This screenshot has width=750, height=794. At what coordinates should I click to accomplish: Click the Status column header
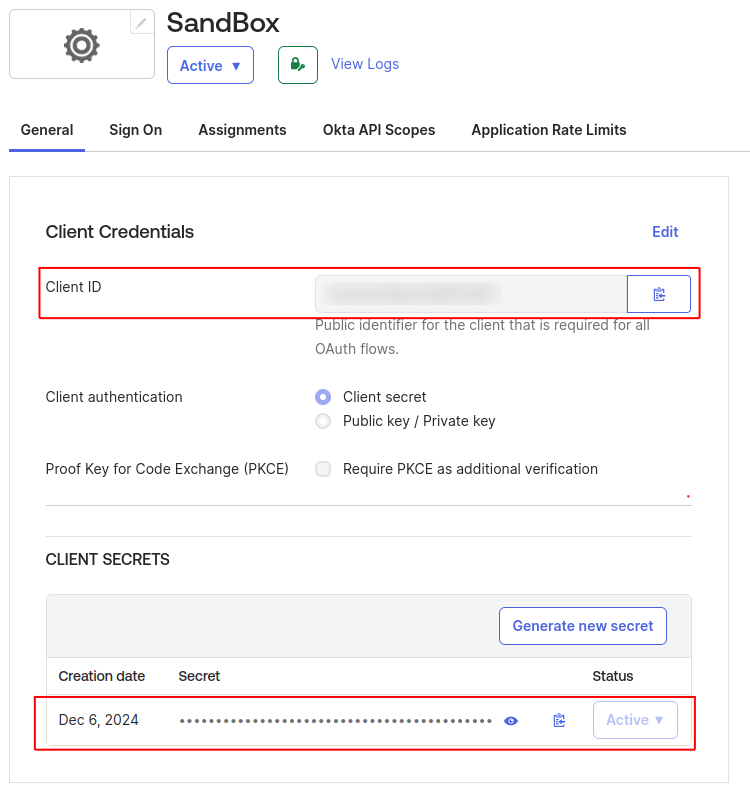(x=613, y=677)
